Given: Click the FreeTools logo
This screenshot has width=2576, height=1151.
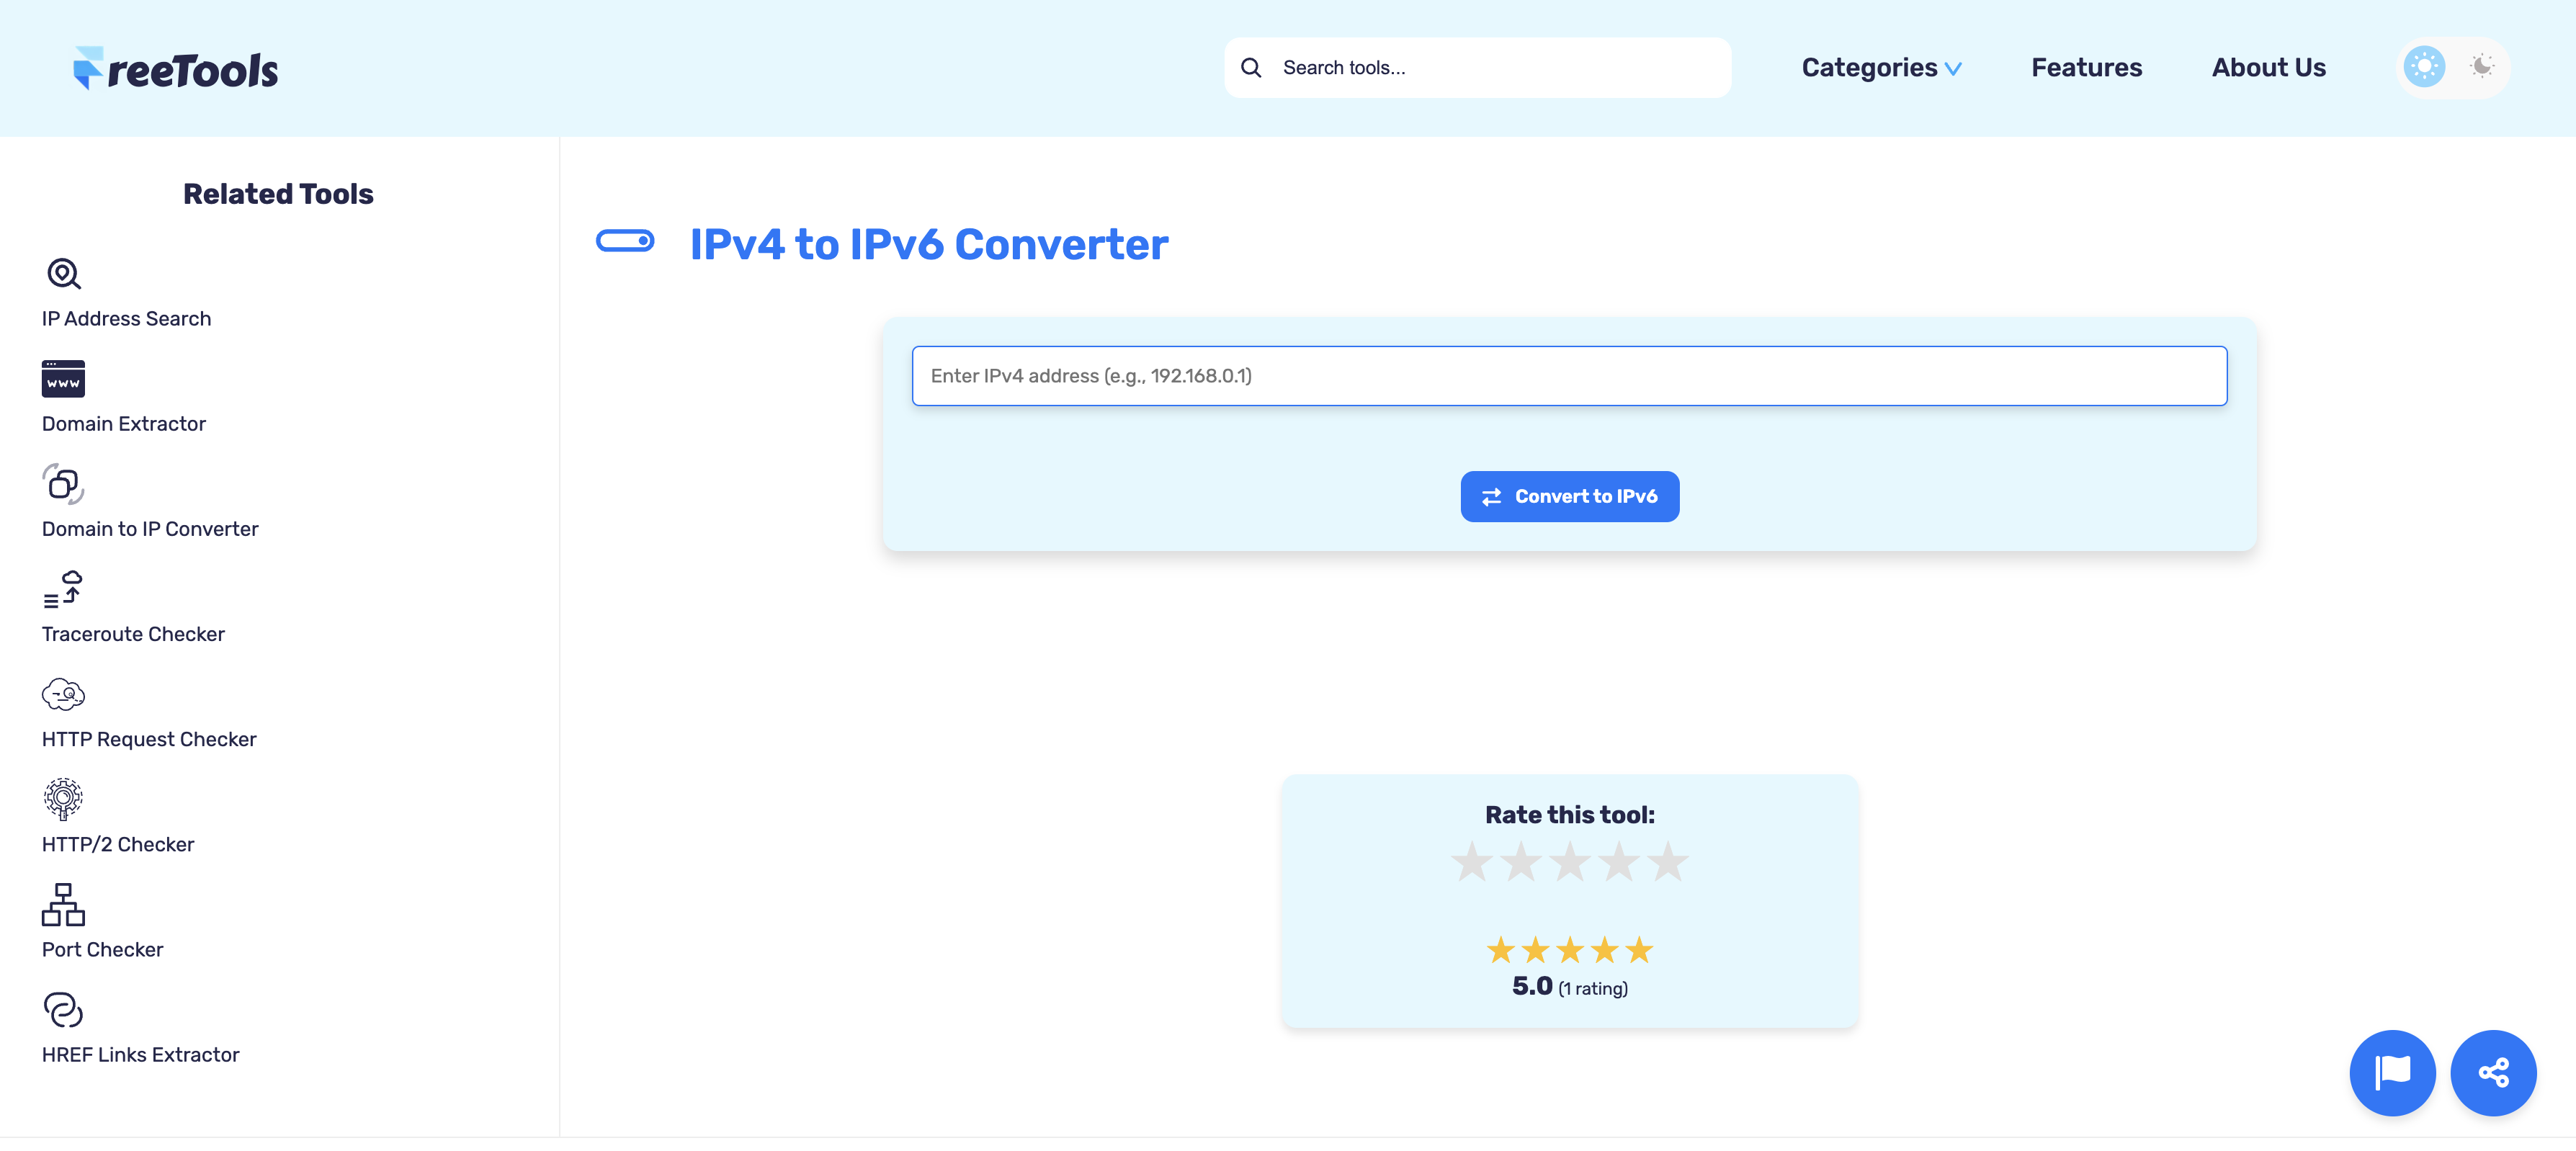Looking at the screenshot, I should (176, 68).
